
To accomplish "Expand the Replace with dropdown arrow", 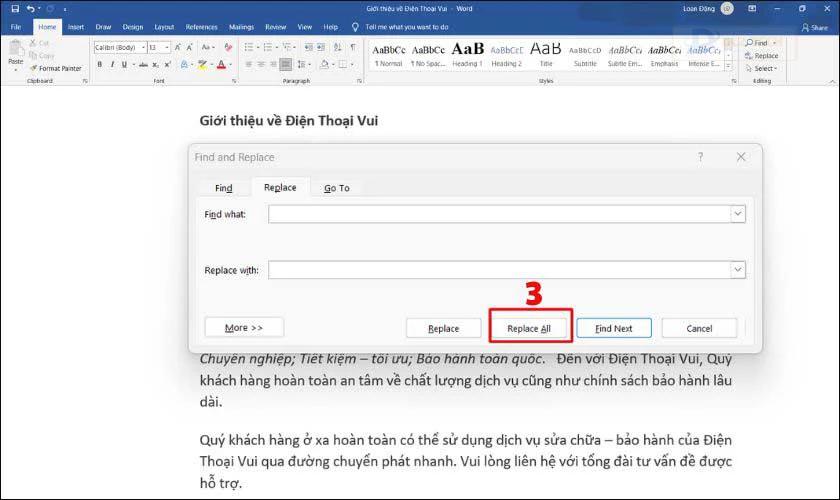I will pos(738,270).
